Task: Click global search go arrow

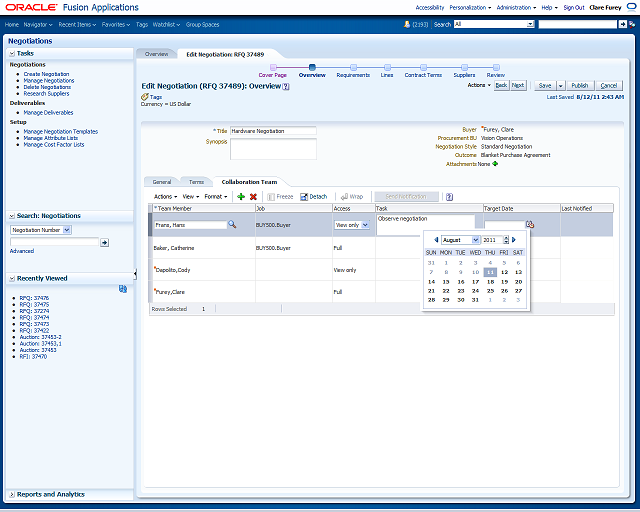Action: coord(622,24)
